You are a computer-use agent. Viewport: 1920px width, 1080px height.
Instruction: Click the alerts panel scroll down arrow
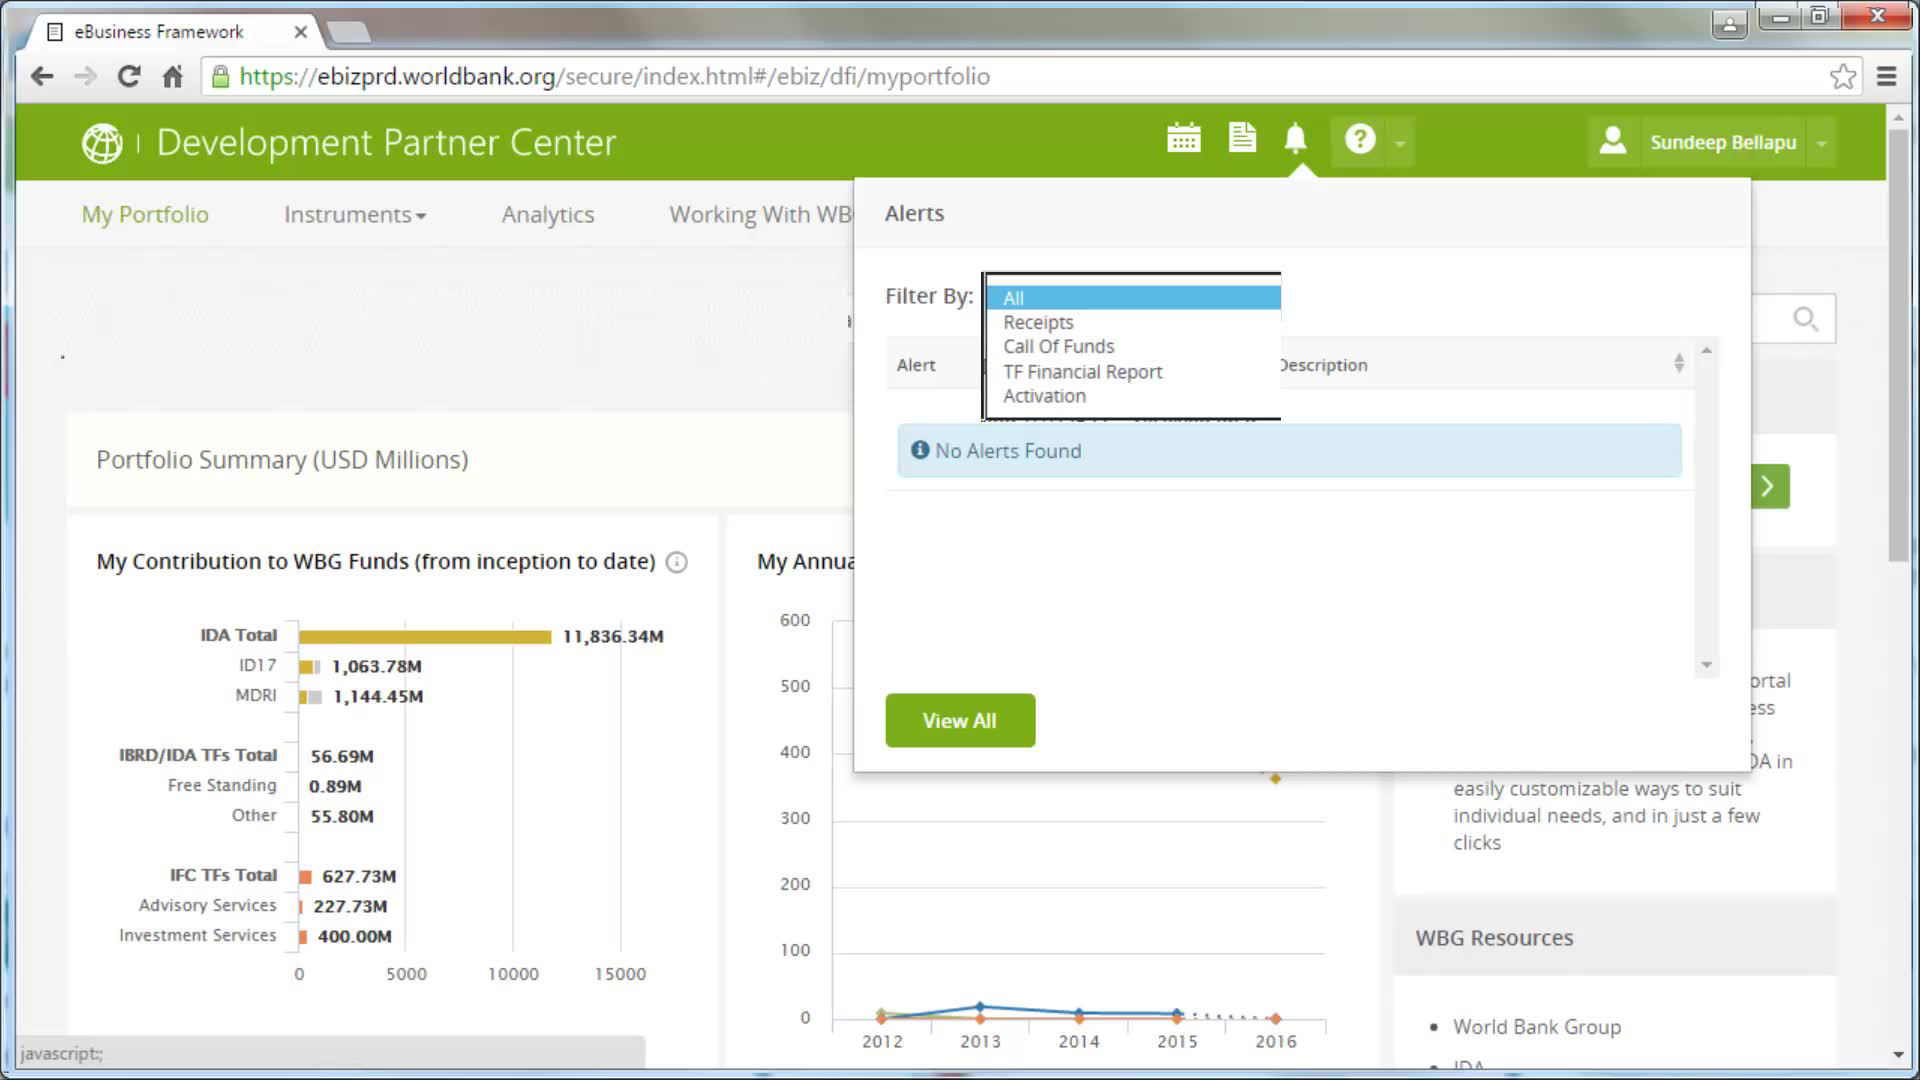point(1706,665)
